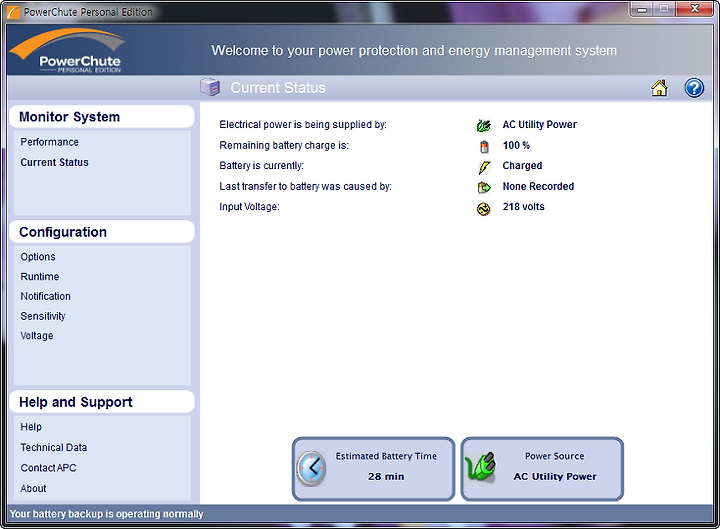Click status bar 'Your battery backup is operating normally'

(107, 514)
